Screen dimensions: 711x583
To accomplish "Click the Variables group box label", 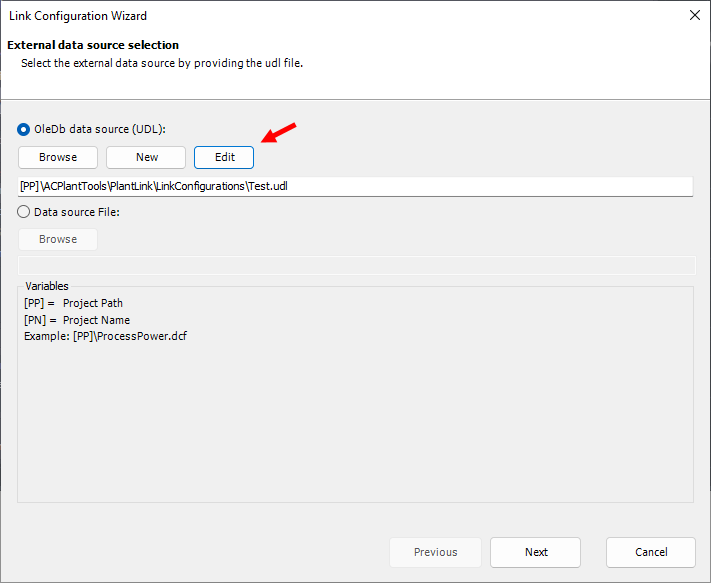I will click(47, 286).
